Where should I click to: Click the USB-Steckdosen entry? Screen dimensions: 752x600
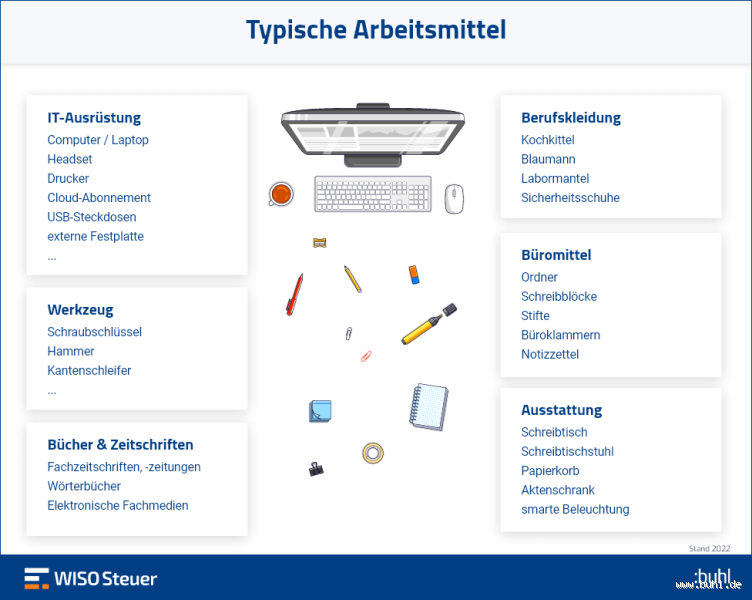point(92,217)
